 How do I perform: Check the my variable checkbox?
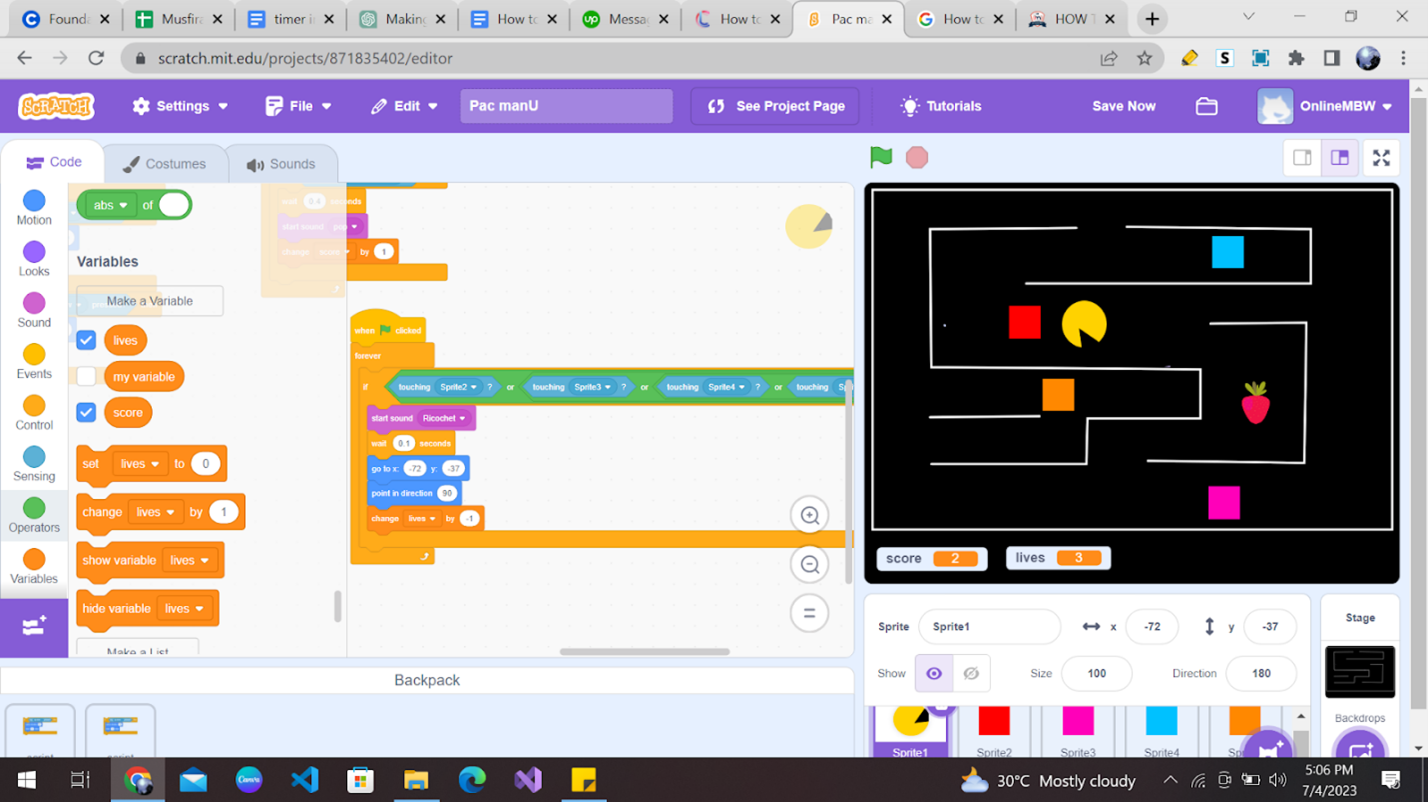point(86,377)
